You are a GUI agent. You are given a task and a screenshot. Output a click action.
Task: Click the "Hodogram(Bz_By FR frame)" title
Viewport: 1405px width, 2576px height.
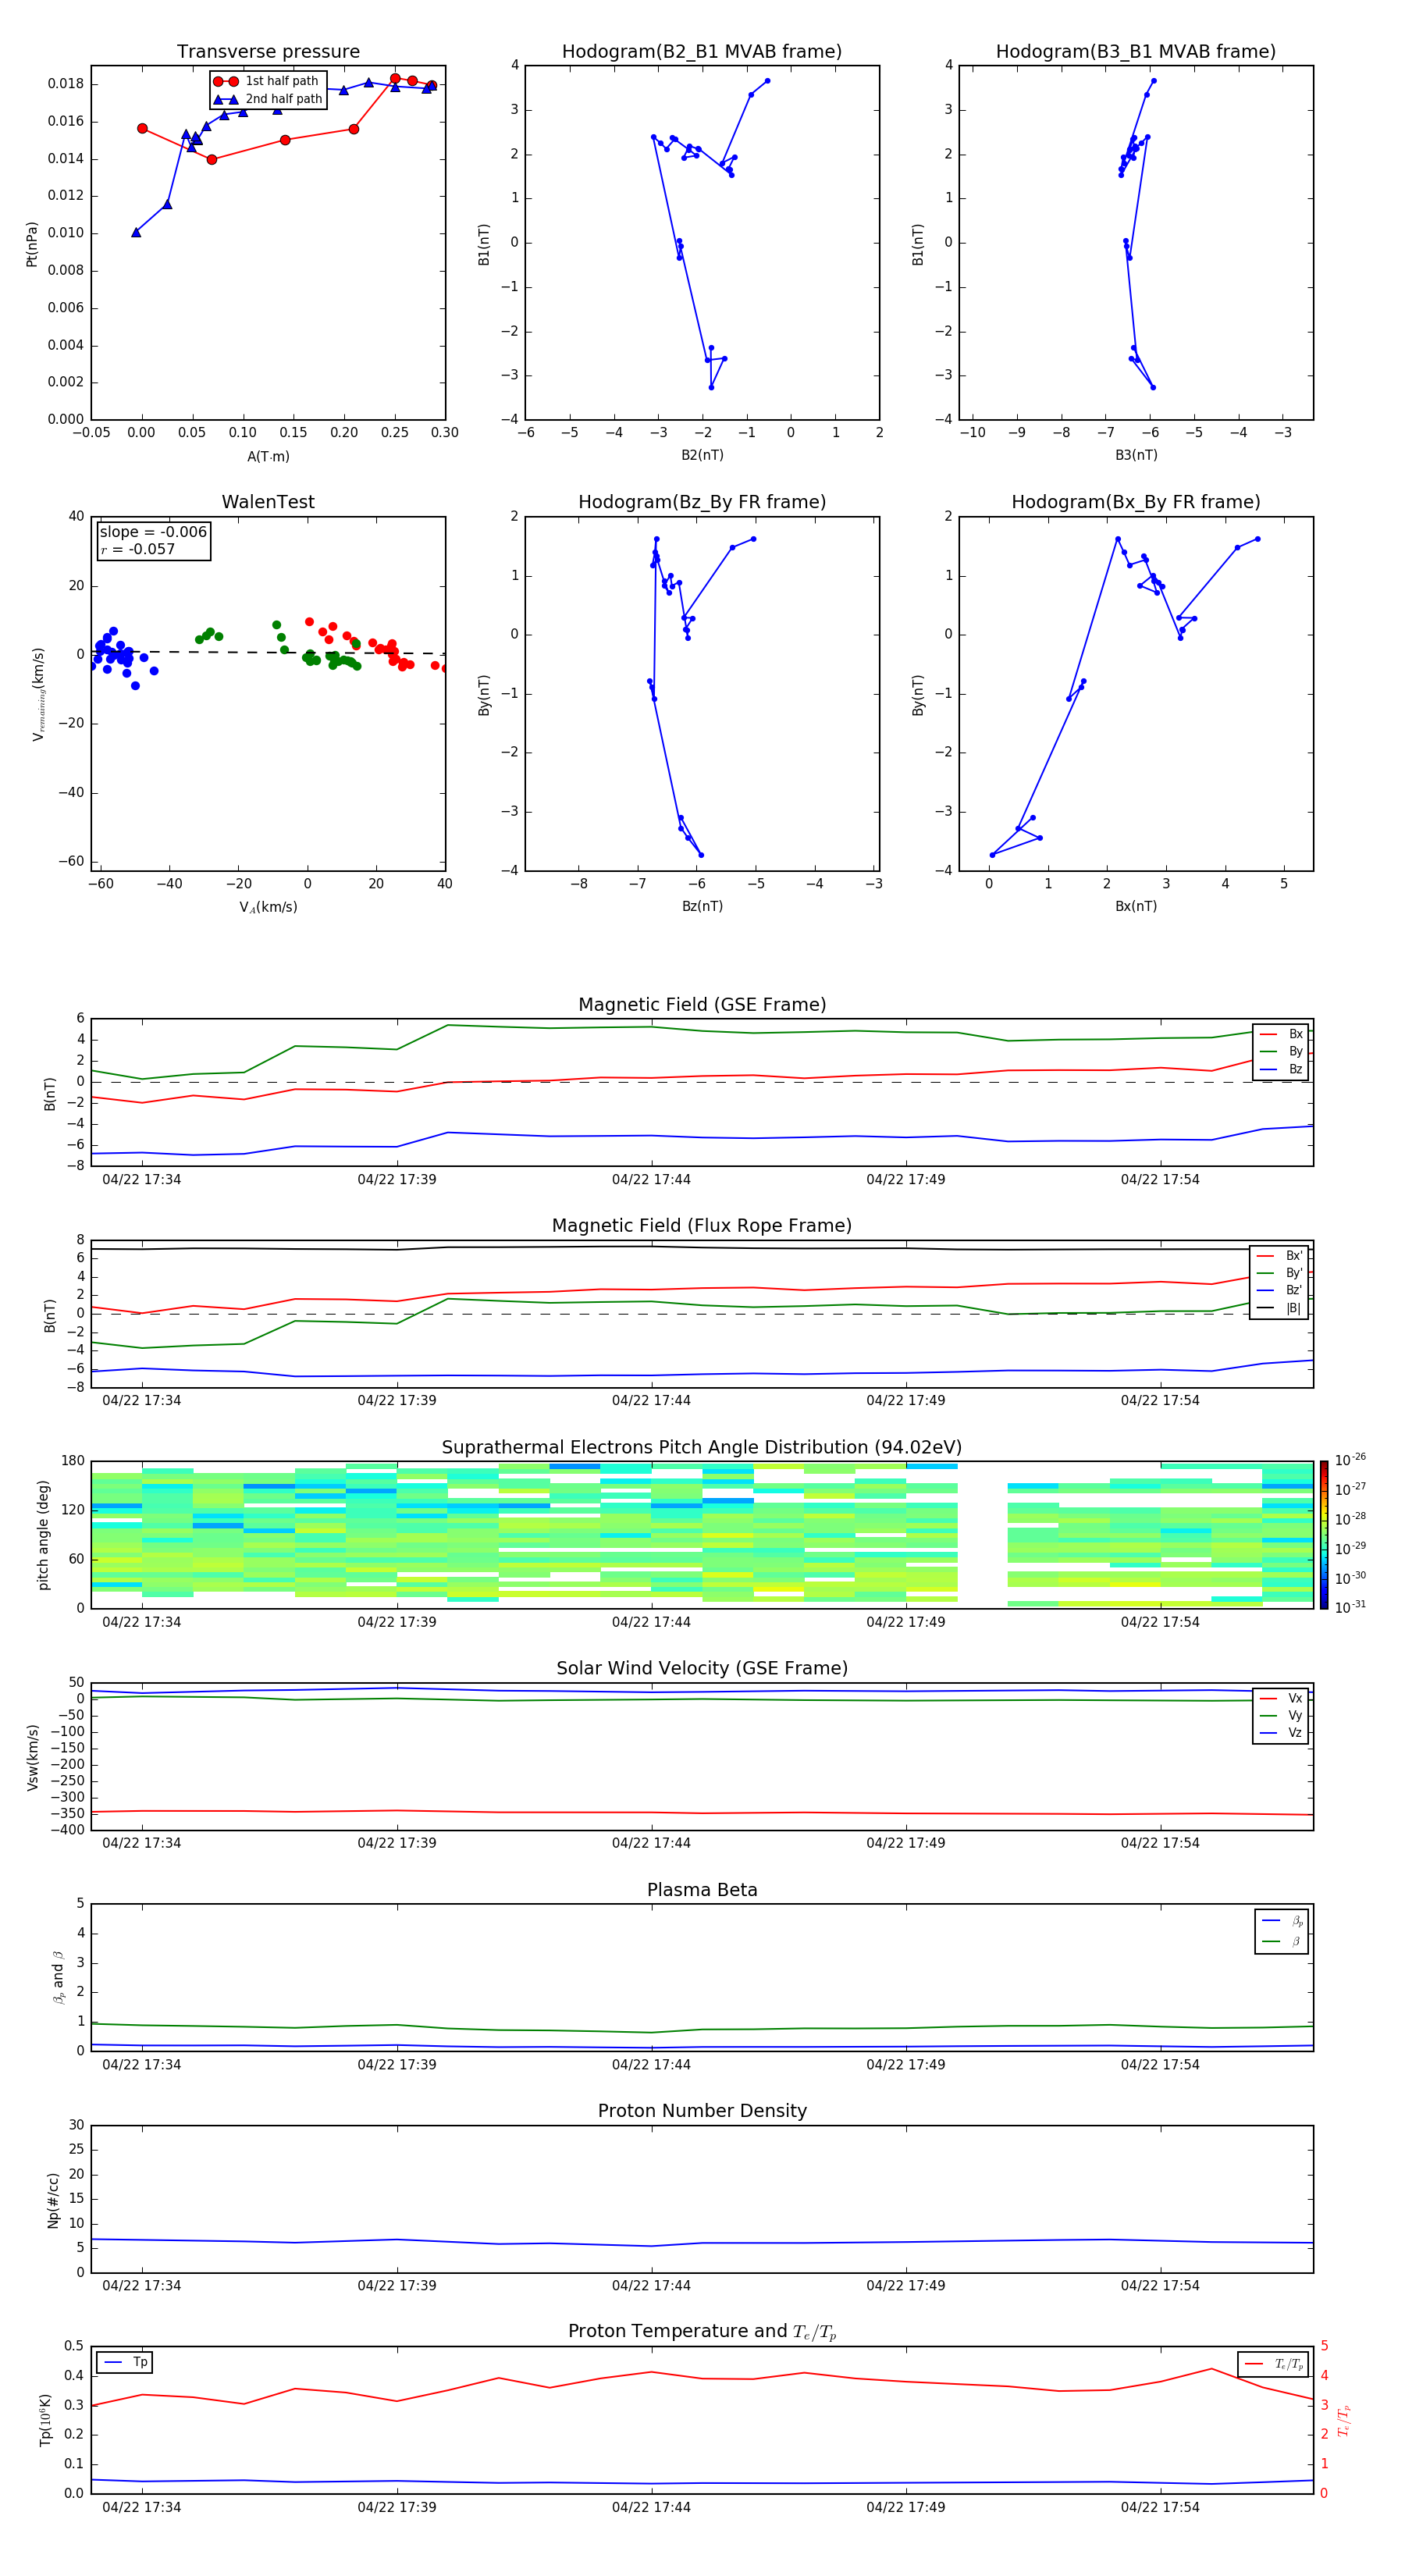click(702, 502)
